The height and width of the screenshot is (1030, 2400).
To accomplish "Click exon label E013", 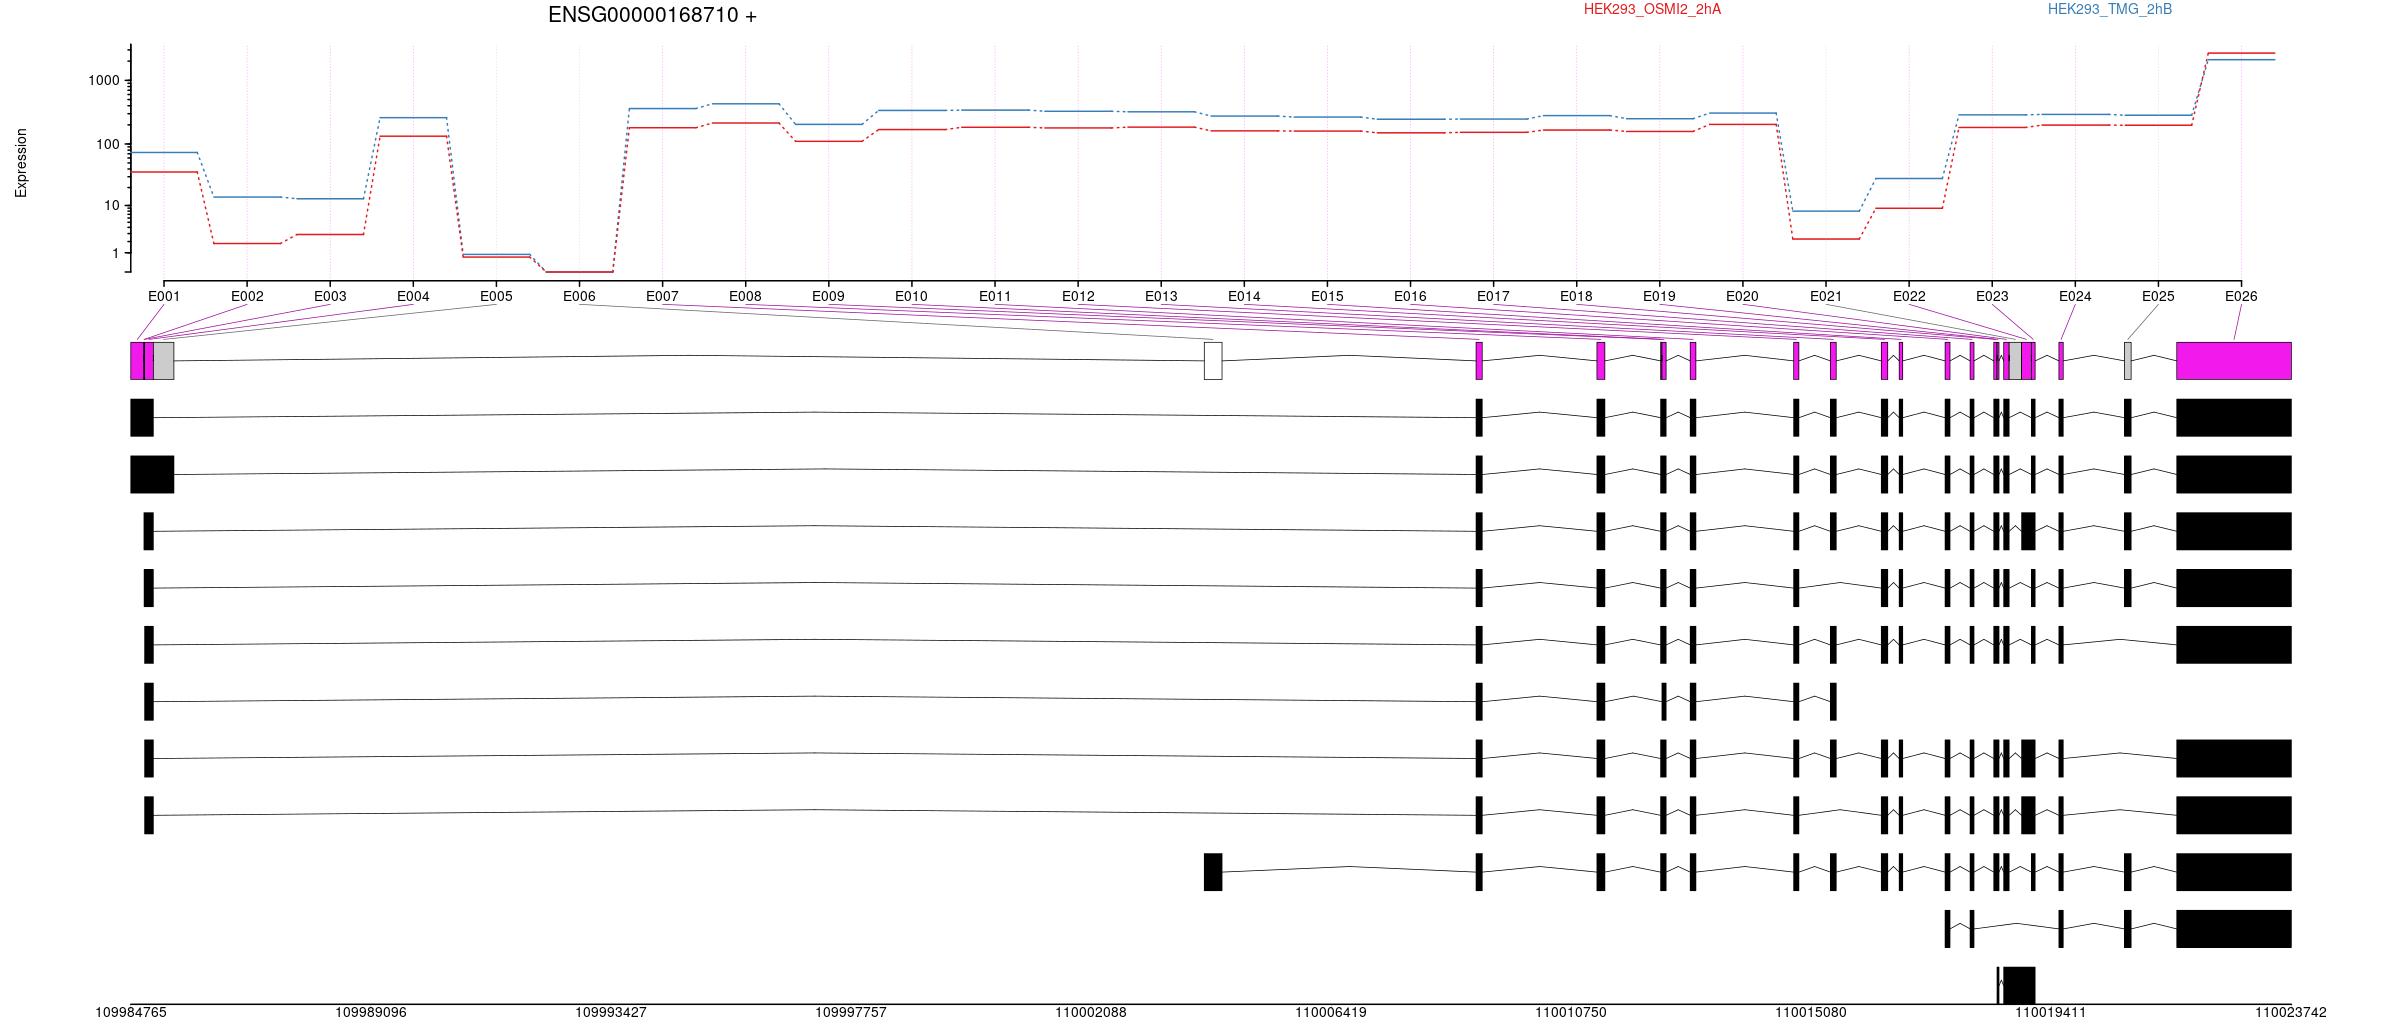I will 1161,296.
